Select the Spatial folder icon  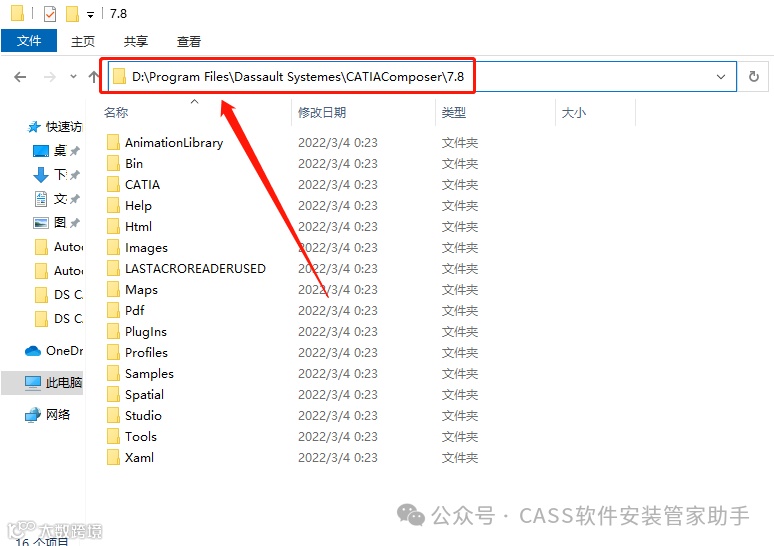[113, 394]
